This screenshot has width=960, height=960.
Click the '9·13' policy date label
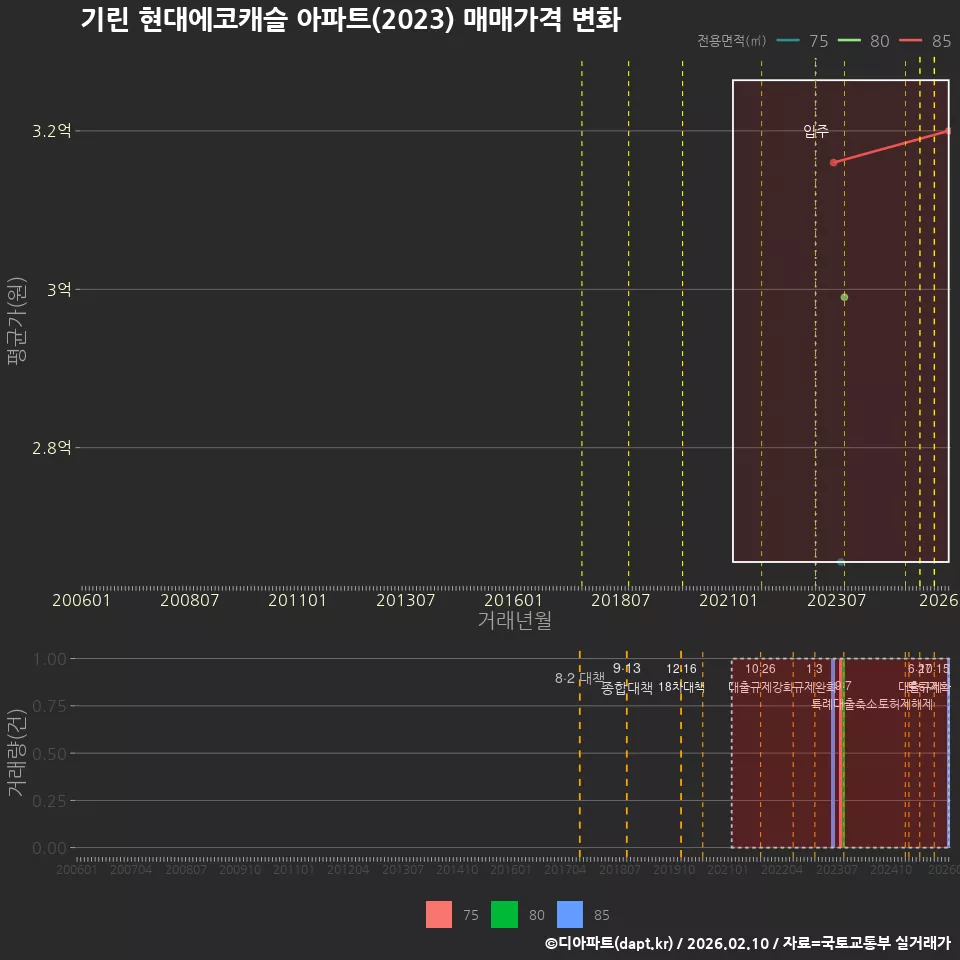[x=627, y=669]
